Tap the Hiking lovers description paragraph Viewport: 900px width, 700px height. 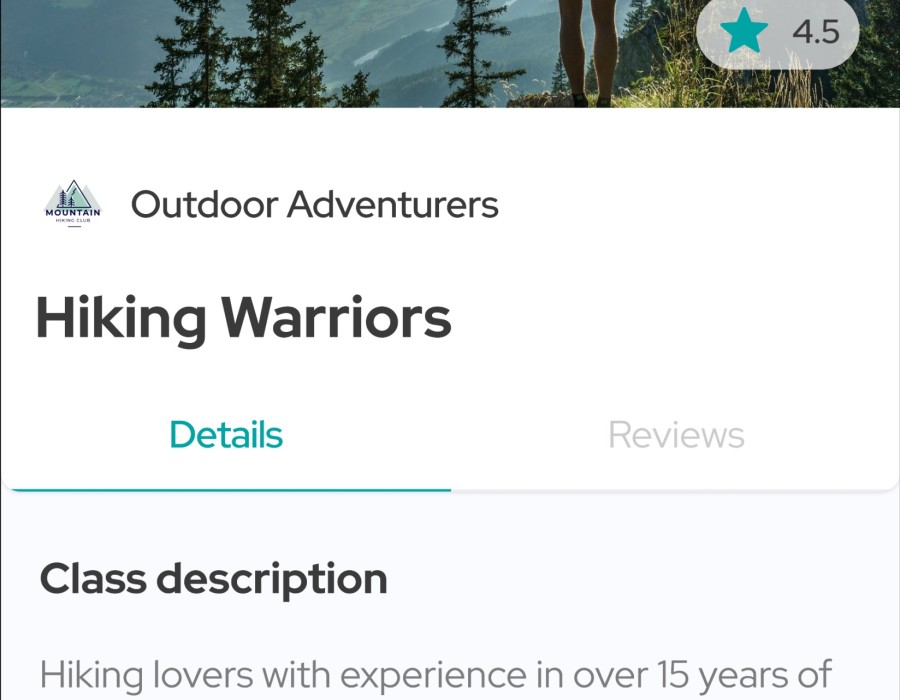[436, 676]
